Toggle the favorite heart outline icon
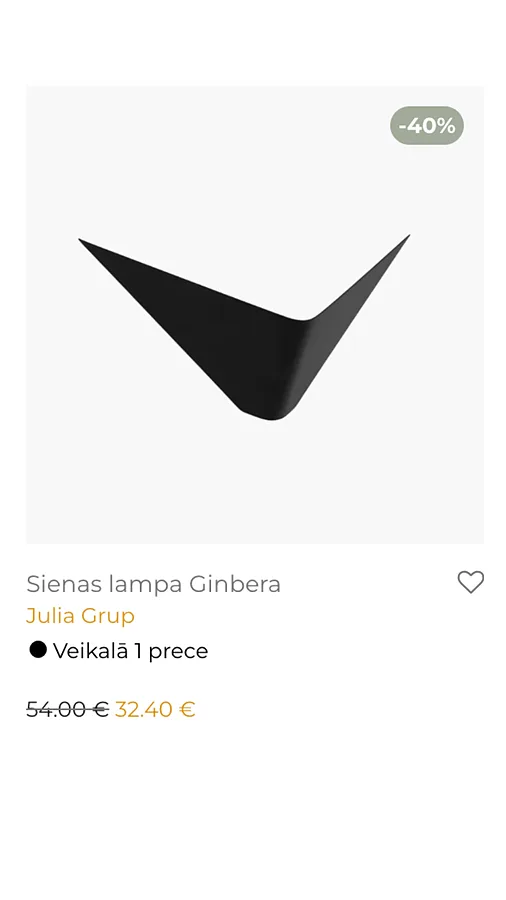 [470, 582]
